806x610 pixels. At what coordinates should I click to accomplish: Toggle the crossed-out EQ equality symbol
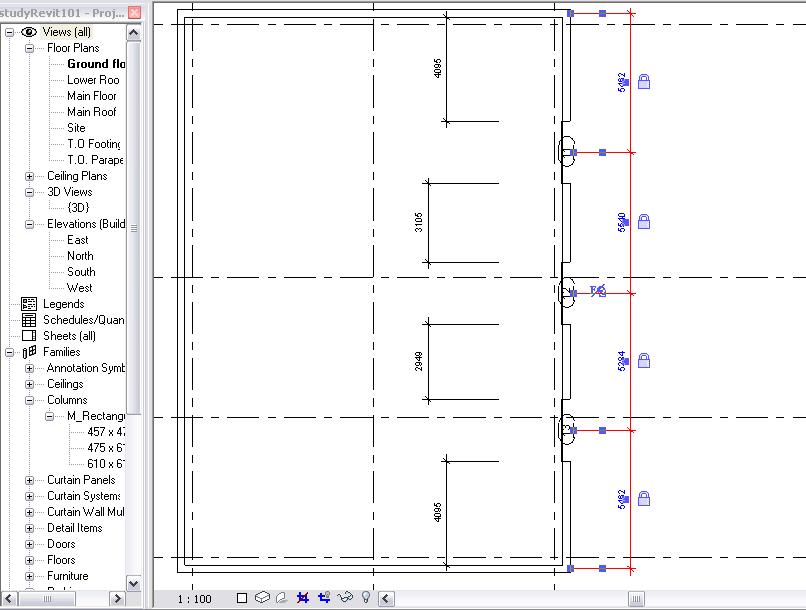point(597,291)
